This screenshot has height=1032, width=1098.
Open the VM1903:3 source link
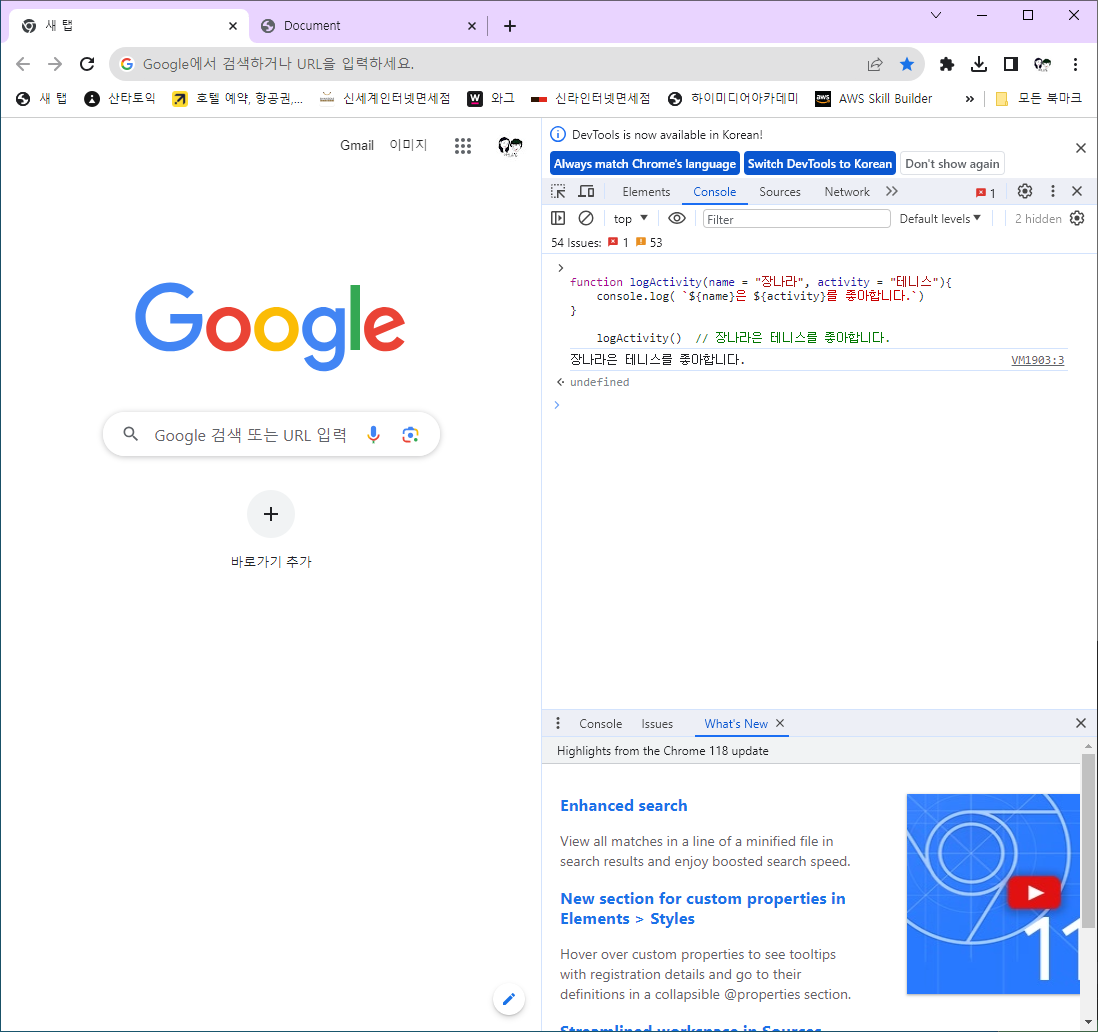pyautogui.click(x=1037, y=361)
